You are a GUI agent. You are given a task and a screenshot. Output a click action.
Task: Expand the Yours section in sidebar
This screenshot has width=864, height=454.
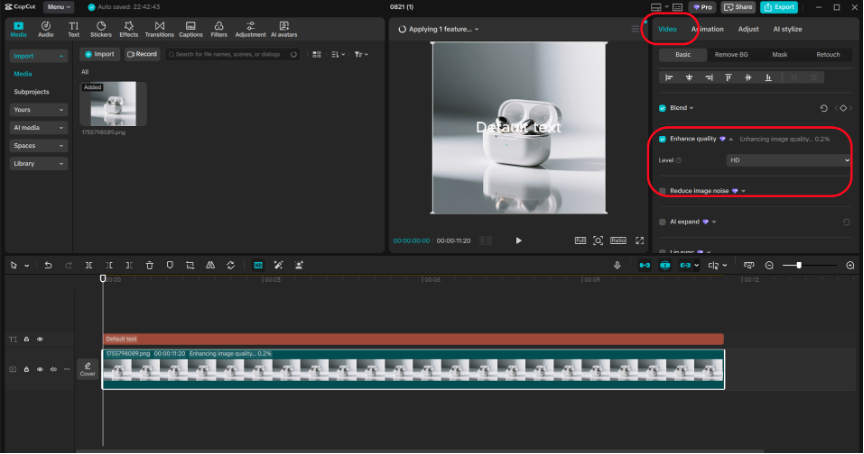tap(39, 110)
